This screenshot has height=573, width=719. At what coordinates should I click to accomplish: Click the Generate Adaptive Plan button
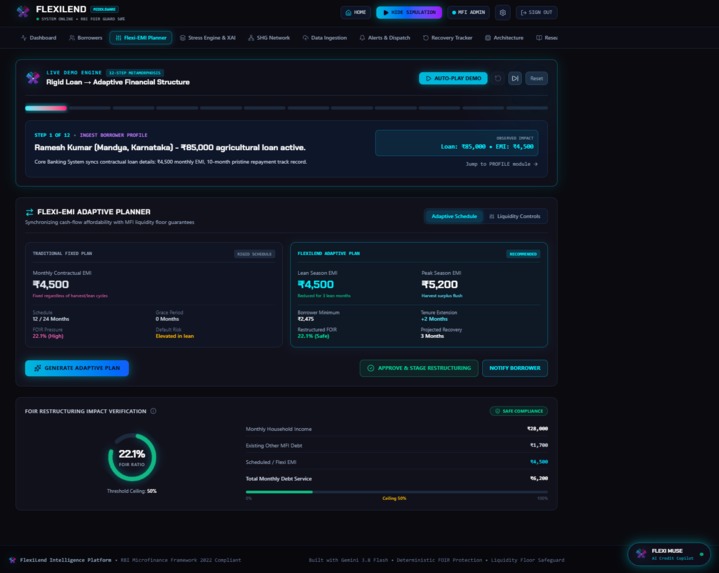[77, 368]
